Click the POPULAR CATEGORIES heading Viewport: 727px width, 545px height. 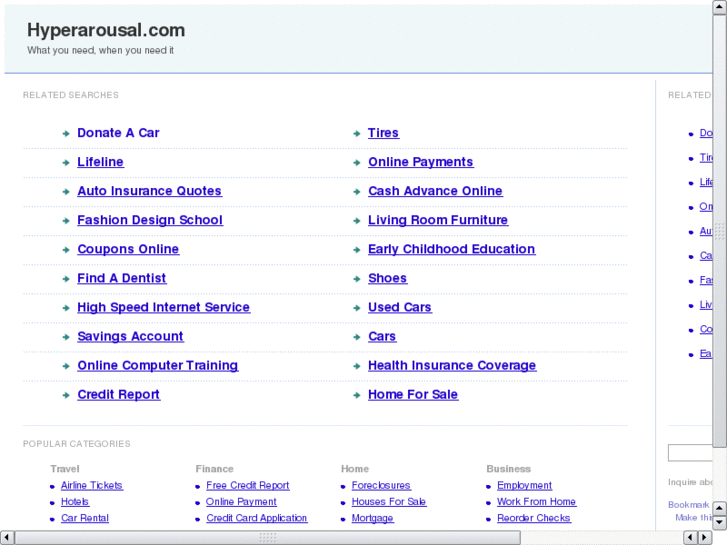77,444
